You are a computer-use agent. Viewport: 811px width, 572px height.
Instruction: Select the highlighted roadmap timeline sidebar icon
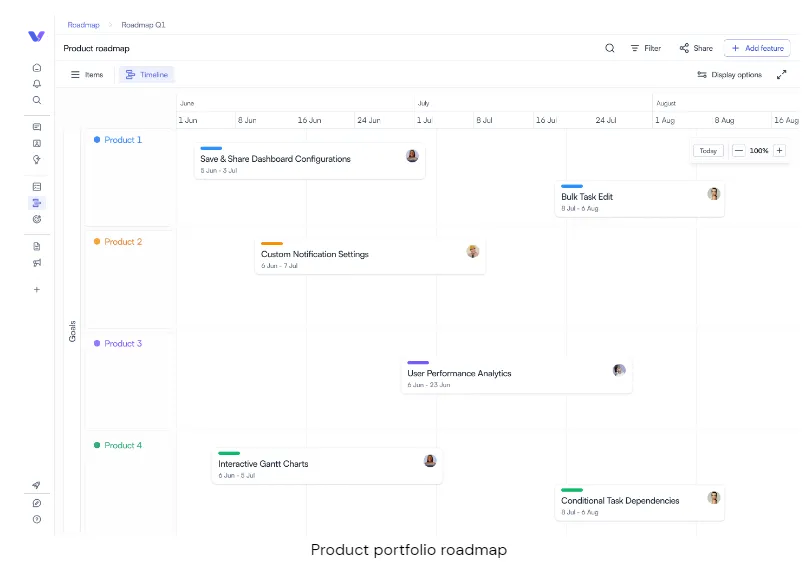tap(37, 203)
